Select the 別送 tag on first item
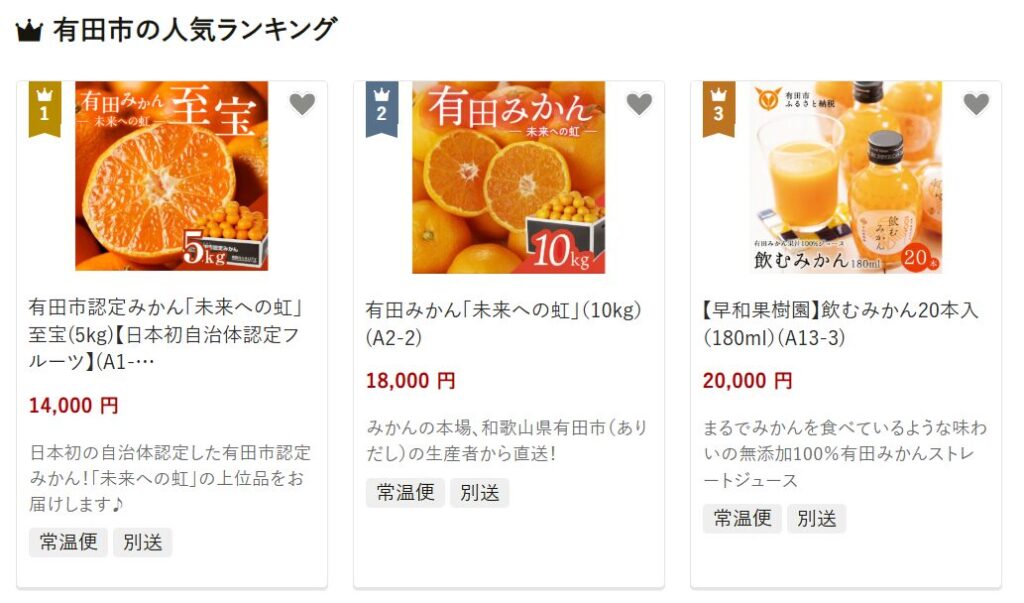Screen dimensions: 1024x603 click(142, 542)
